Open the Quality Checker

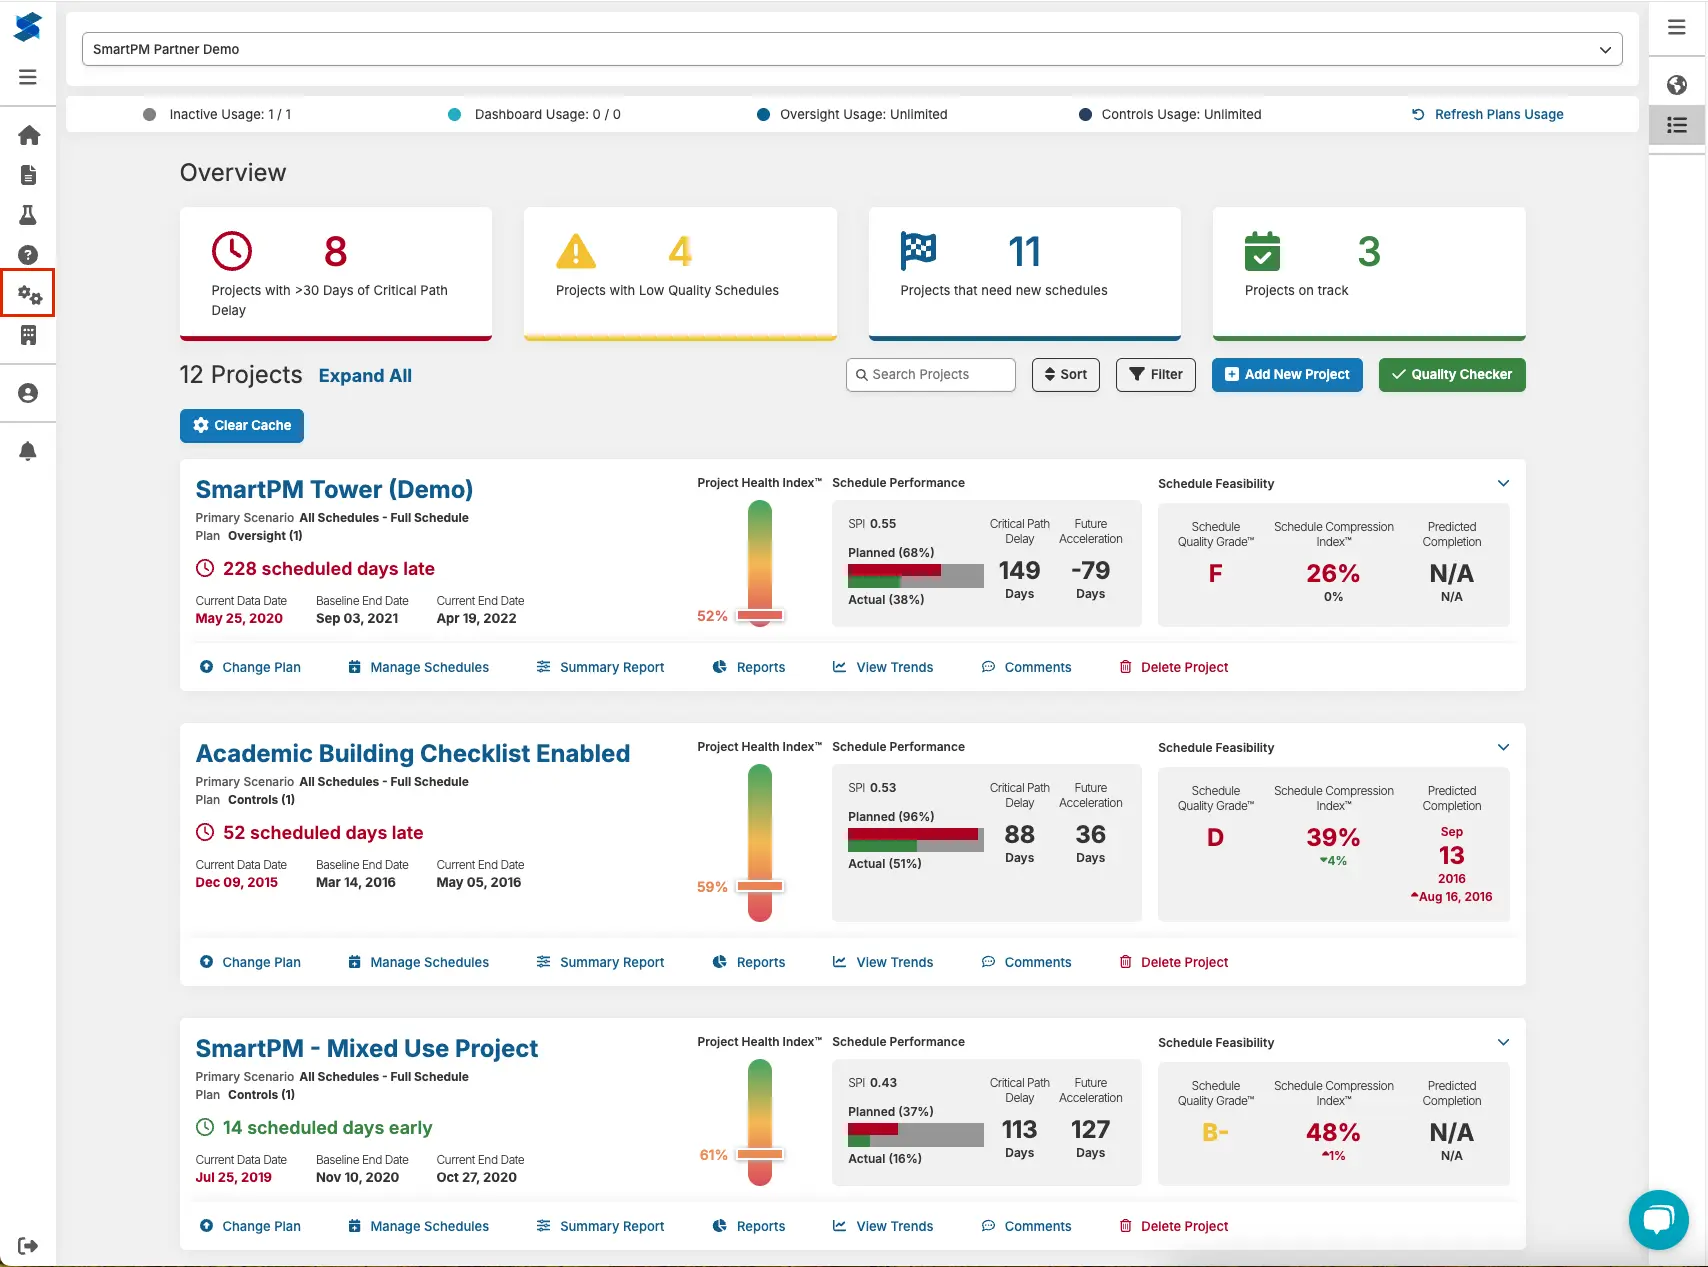coord(1452,374)
